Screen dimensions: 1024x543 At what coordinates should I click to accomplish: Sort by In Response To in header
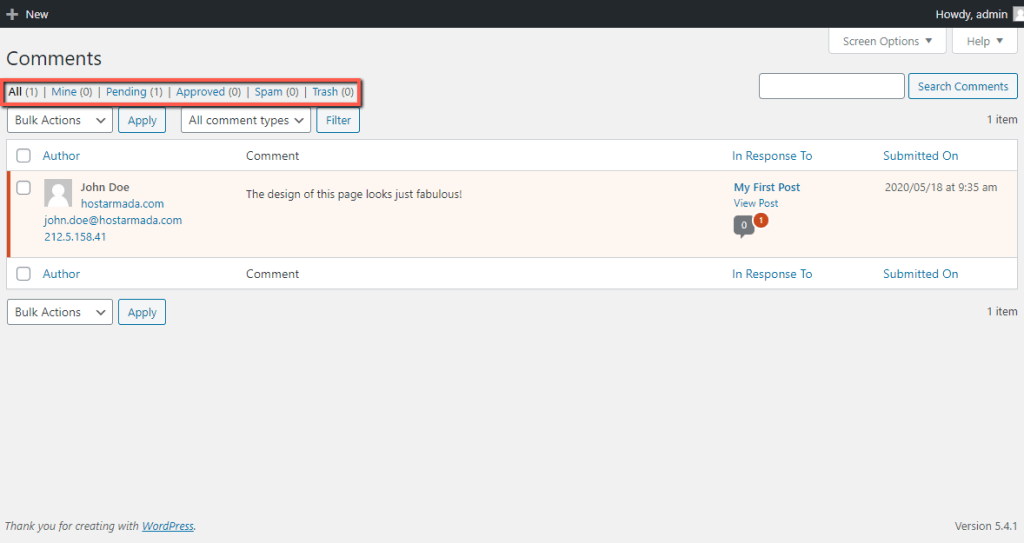772,156
